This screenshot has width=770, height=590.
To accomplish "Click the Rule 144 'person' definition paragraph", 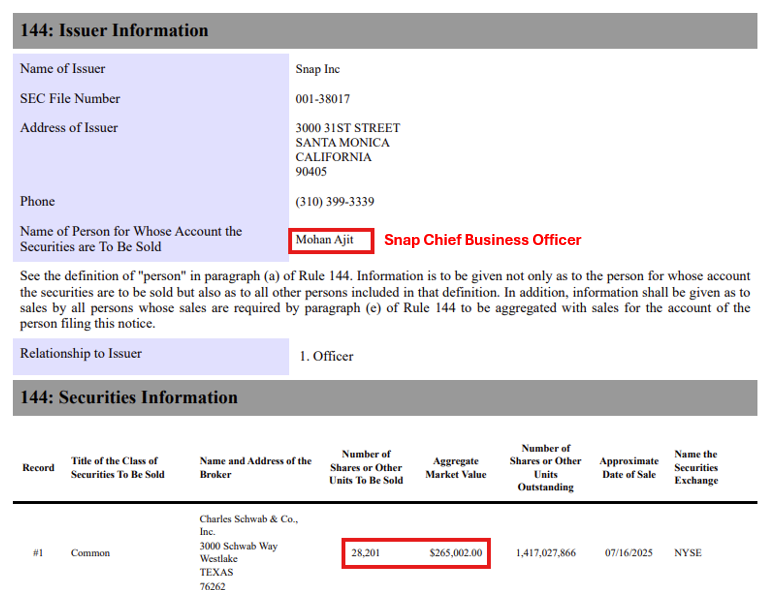I will point(385,300).
